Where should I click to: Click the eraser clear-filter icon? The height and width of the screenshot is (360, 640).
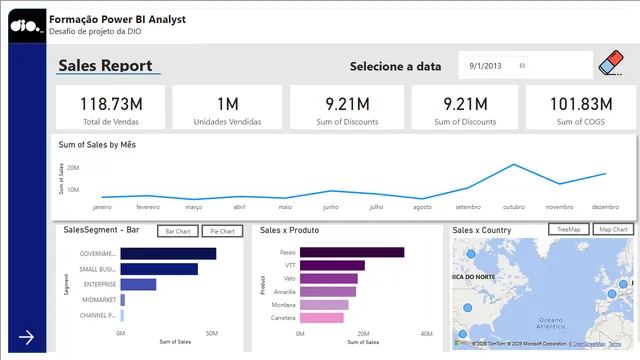pos(611,63)
